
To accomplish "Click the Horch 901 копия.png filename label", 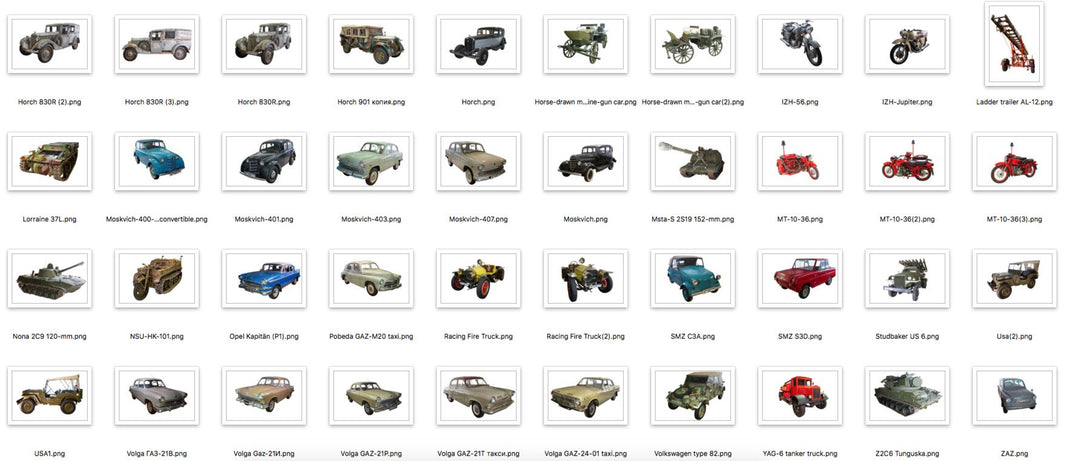I will [371, 102].
